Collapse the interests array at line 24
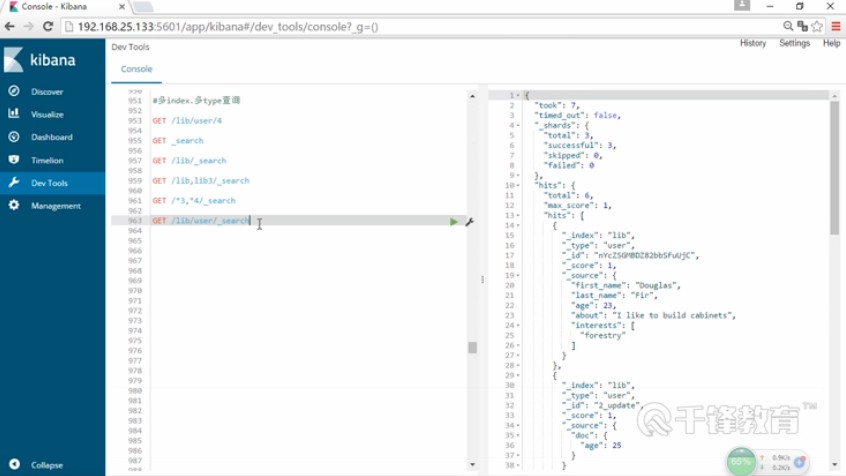 (518, 325)
